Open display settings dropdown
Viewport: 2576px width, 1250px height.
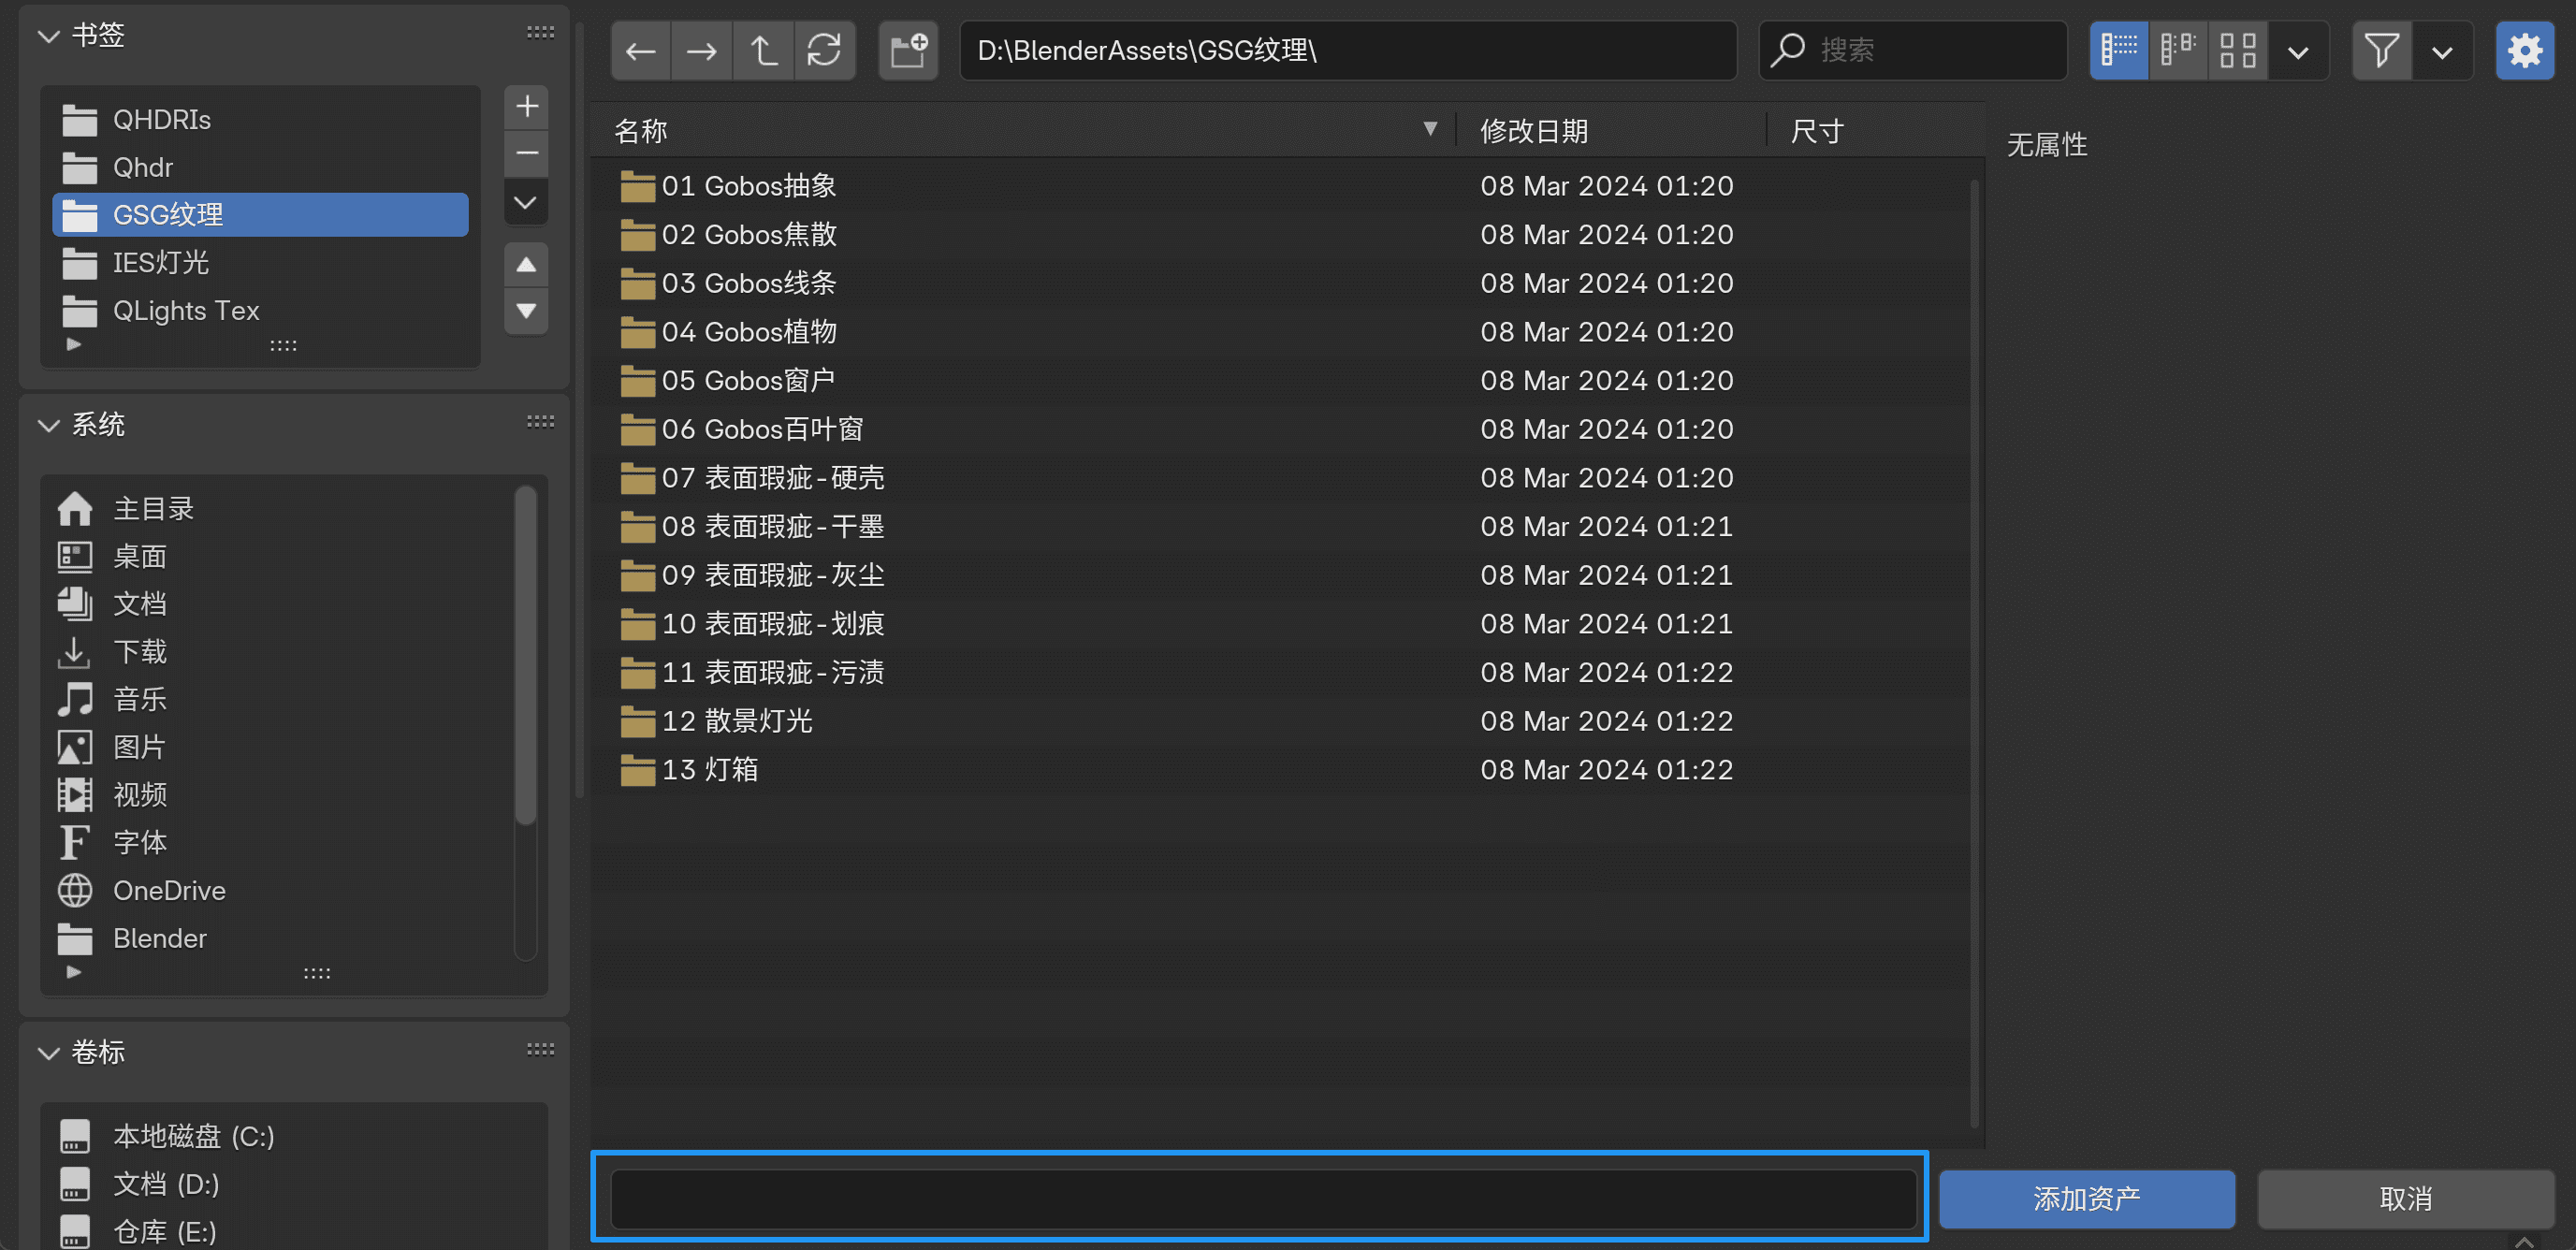tap(2298, 50)
